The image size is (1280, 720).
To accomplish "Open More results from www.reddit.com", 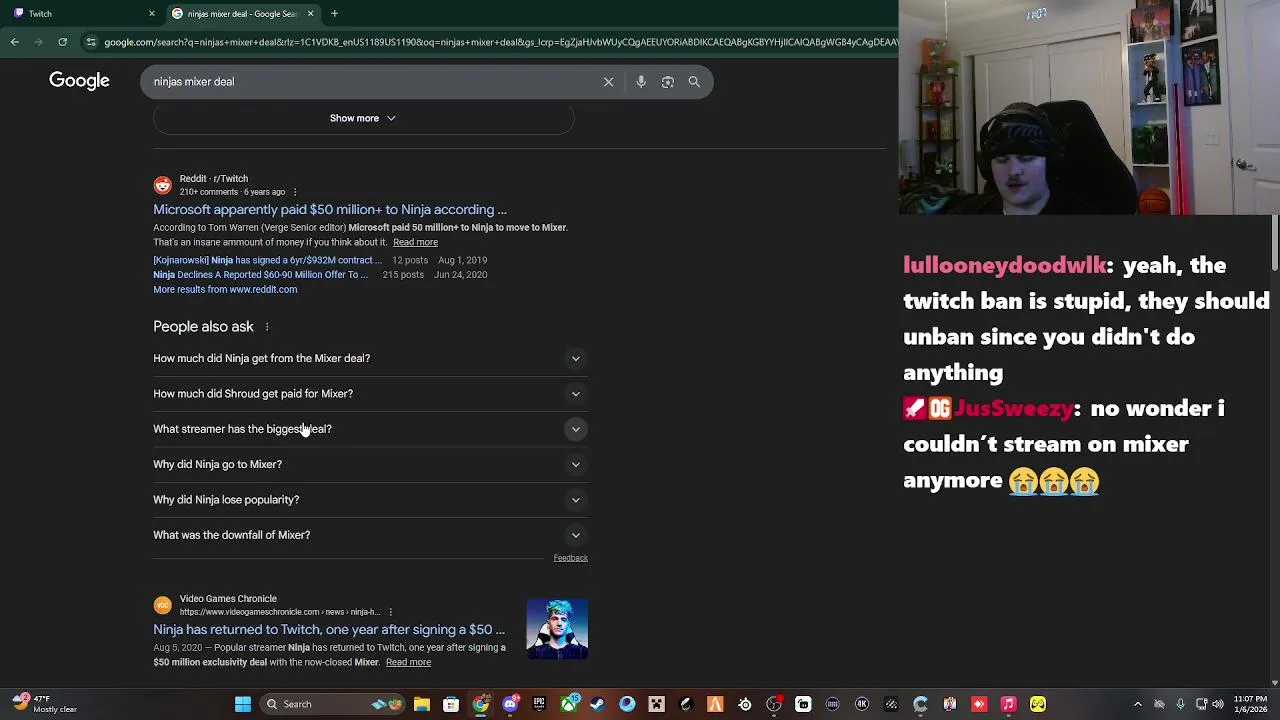I will 225,290.
